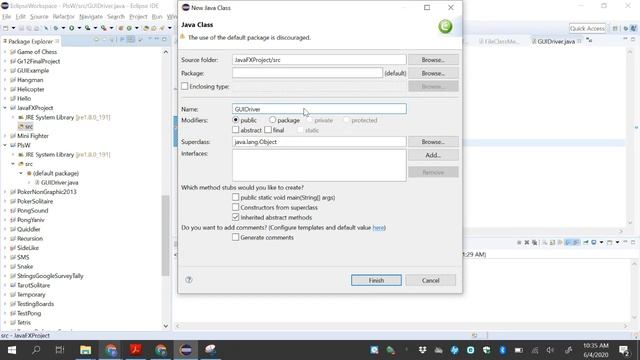Check the final modifier checkbox
This screenshot has width=640, height=360.
click(268, 130)
